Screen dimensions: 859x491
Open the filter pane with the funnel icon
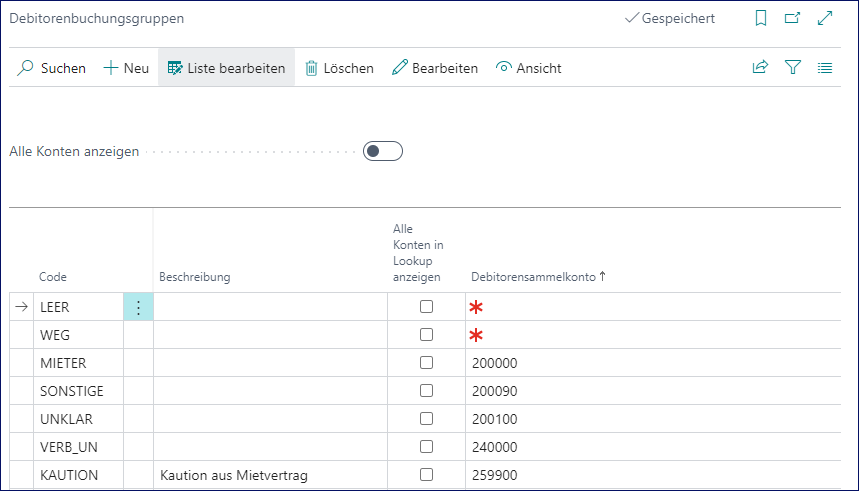[x=793, y=67]
